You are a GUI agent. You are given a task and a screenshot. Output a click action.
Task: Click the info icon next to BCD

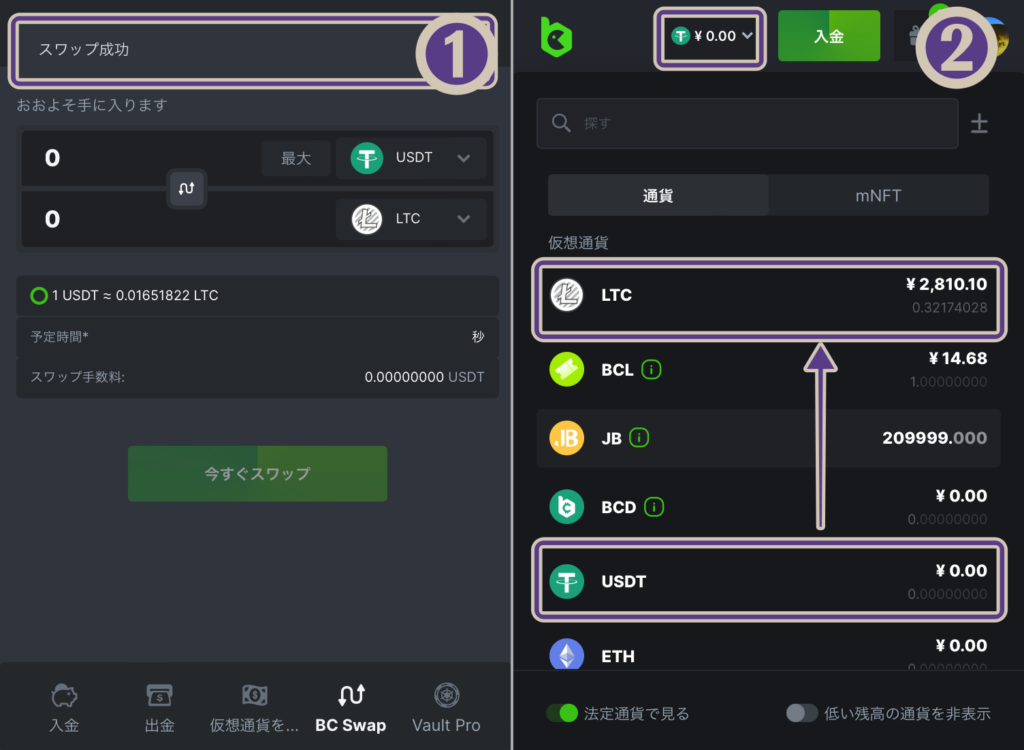654,506
